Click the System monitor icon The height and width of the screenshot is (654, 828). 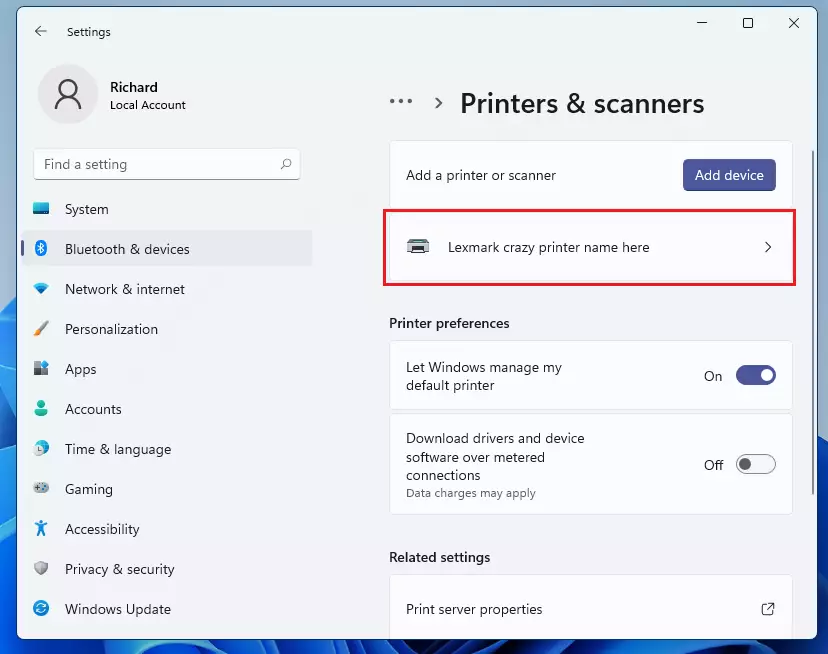[41, 208]
